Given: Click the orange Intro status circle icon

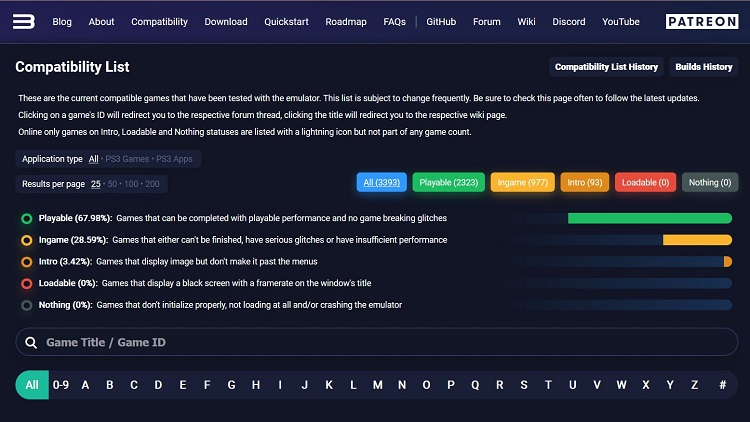Looking at the screenshot, I should pyautogui.click(x=26, y=261).
